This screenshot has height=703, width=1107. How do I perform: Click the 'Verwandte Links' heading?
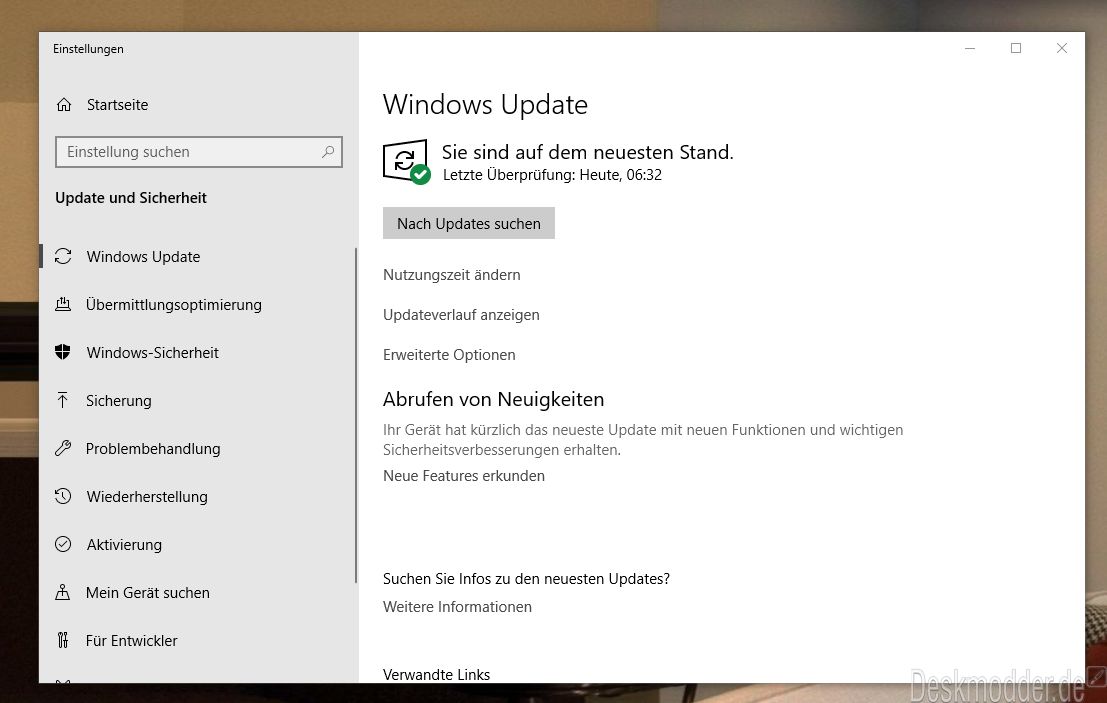(436, 675)
